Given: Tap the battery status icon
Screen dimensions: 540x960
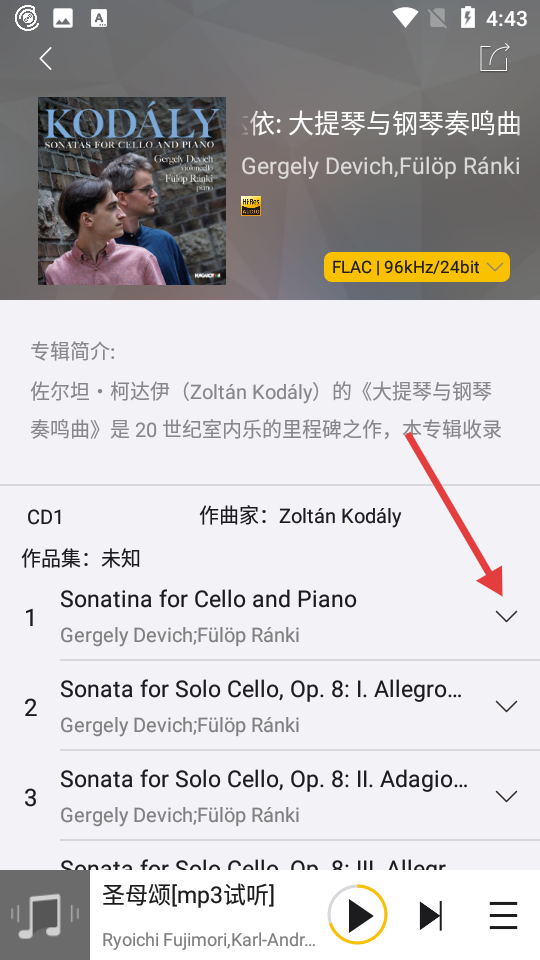Looking at the screenshot, I should (468, 18).
